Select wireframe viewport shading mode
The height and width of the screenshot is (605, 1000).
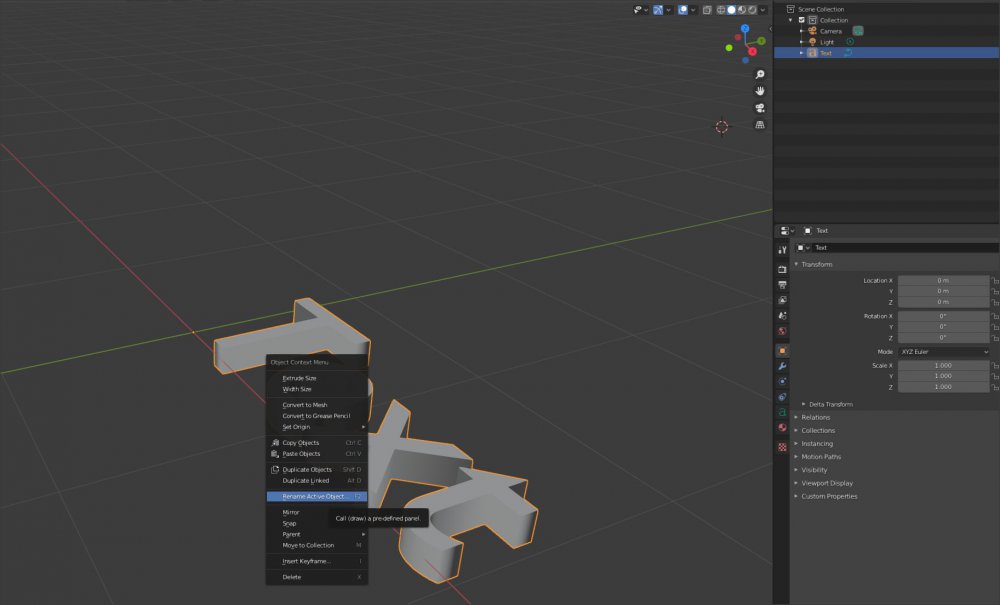click(720, 10)
